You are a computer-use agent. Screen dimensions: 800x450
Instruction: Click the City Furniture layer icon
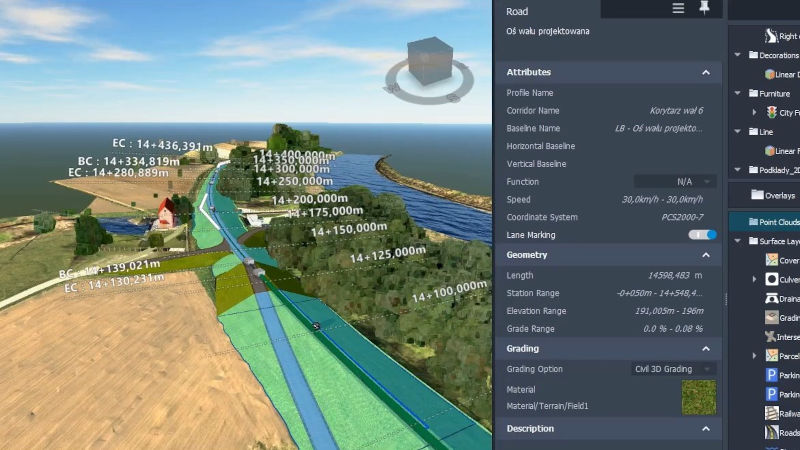point(772,113)
